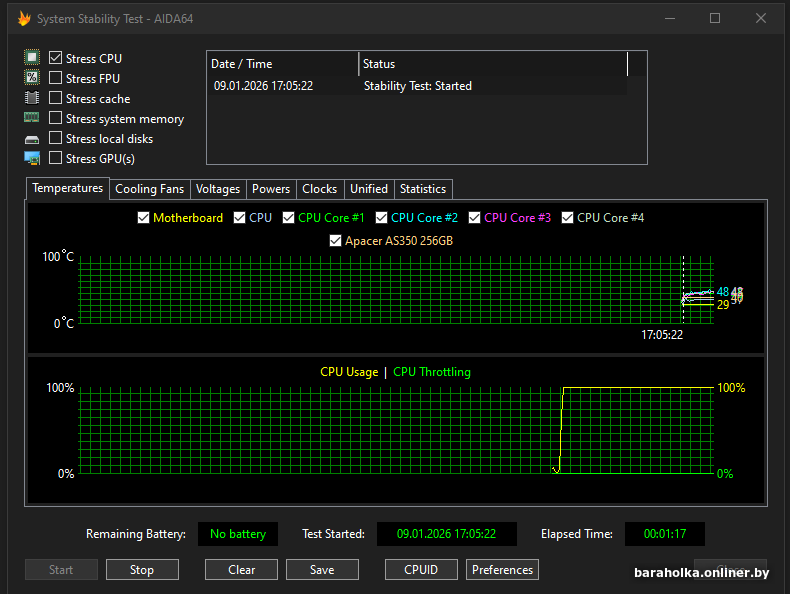Click the FPU icon beside Stress FPU

click(x=32, y=78)
